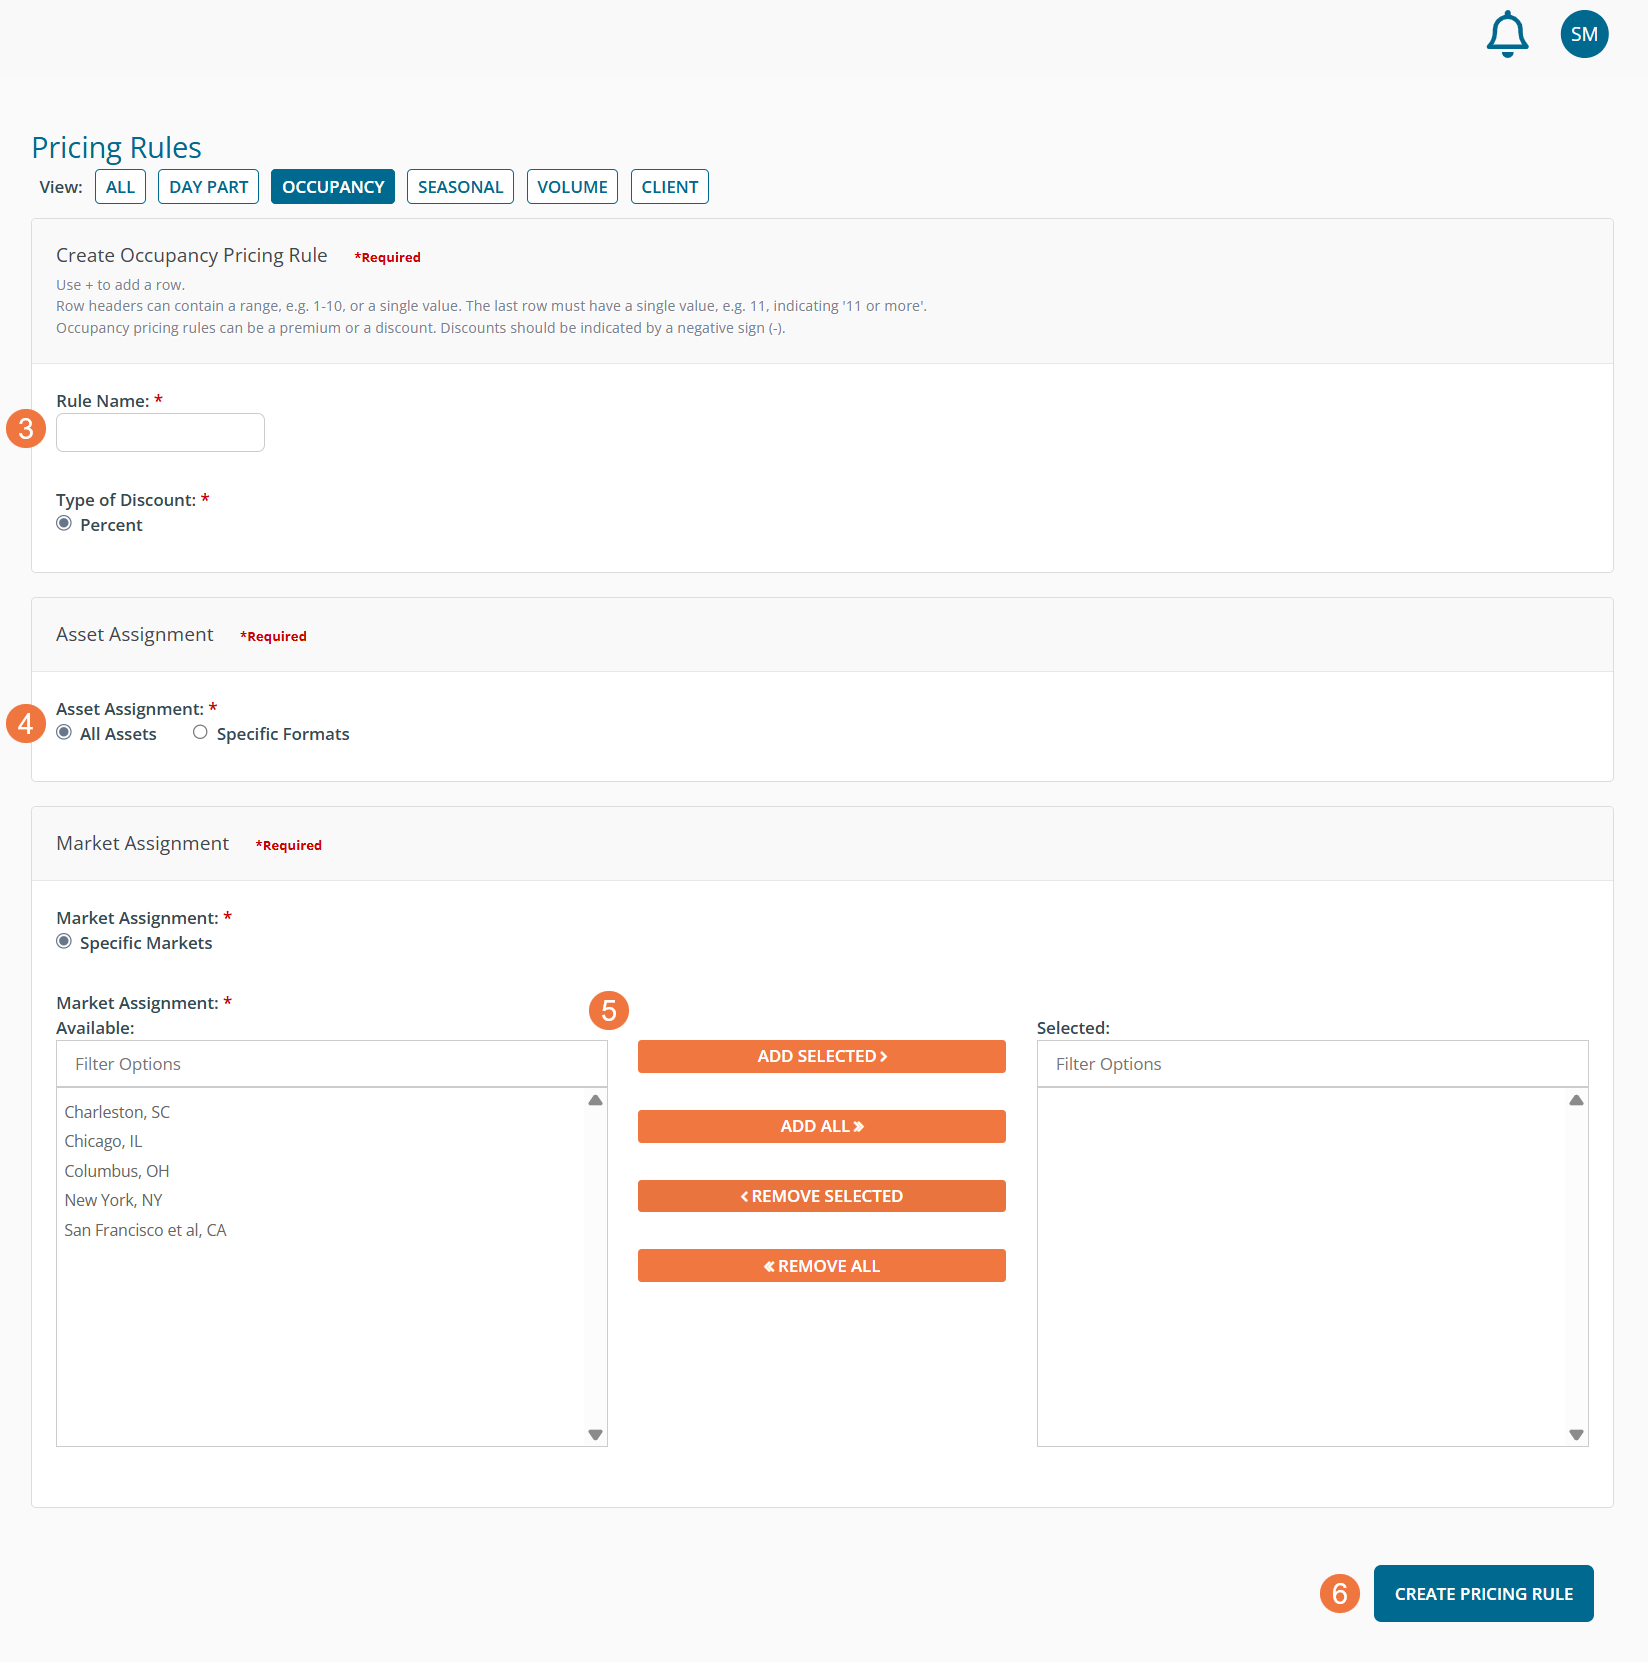Click the Rule Name text field
The width and height of the screenshot is (1648, 1662).
pos(160,433)
